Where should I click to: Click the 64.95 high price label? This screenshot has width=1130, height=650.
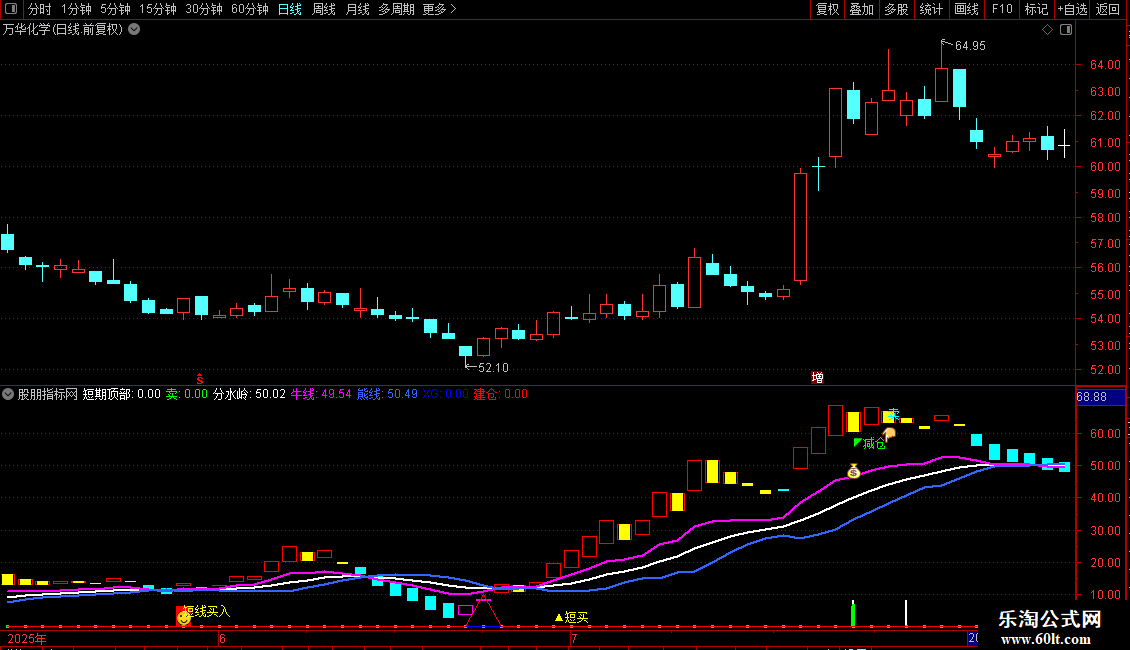click(x=970, y=45)
